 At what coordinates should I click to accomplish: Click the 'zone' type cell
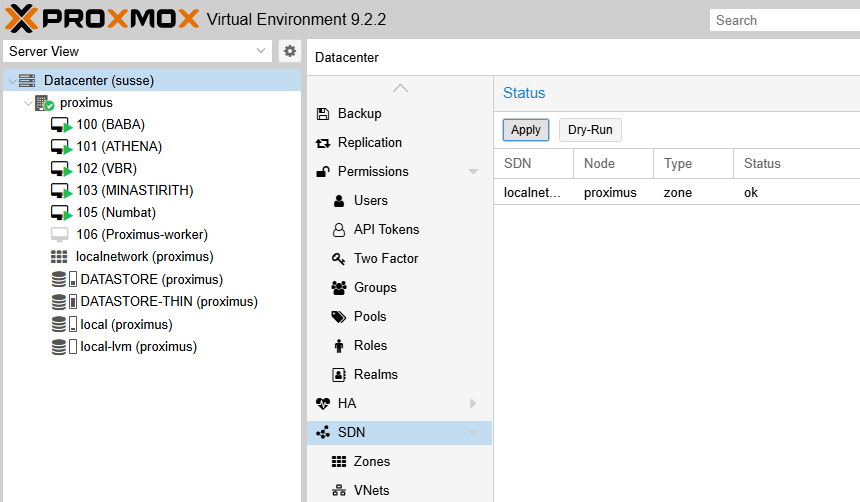tap(678, 193)
